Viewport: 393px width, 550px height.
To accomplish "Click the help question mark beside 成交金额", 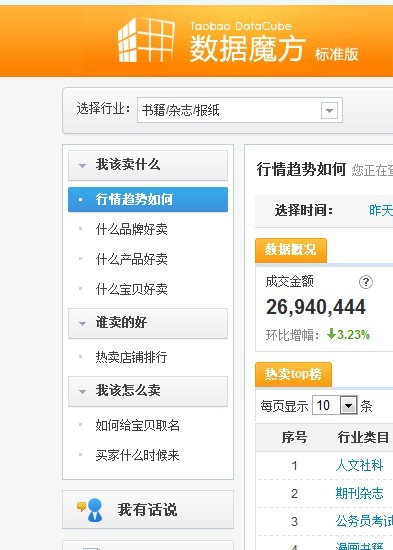I will [x=366, y=282].
